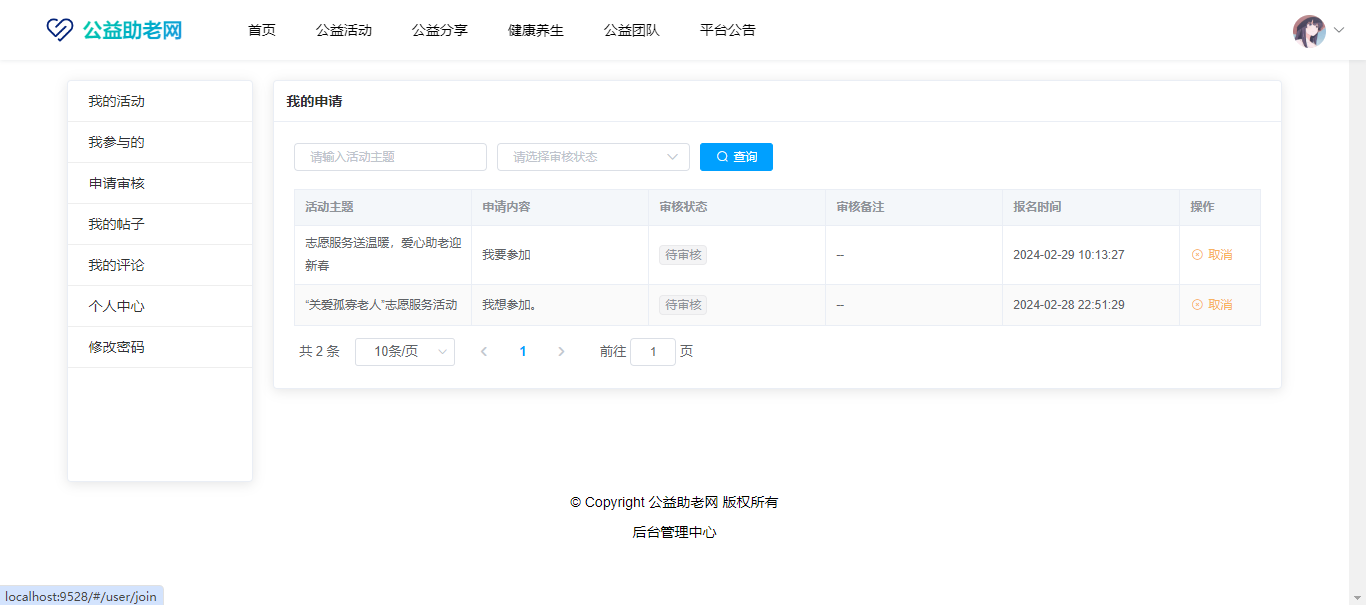Cancel the 志愿服务送温暖 application
The height and width of the screenshot is (605, 1366).
tap(1212, 255)
